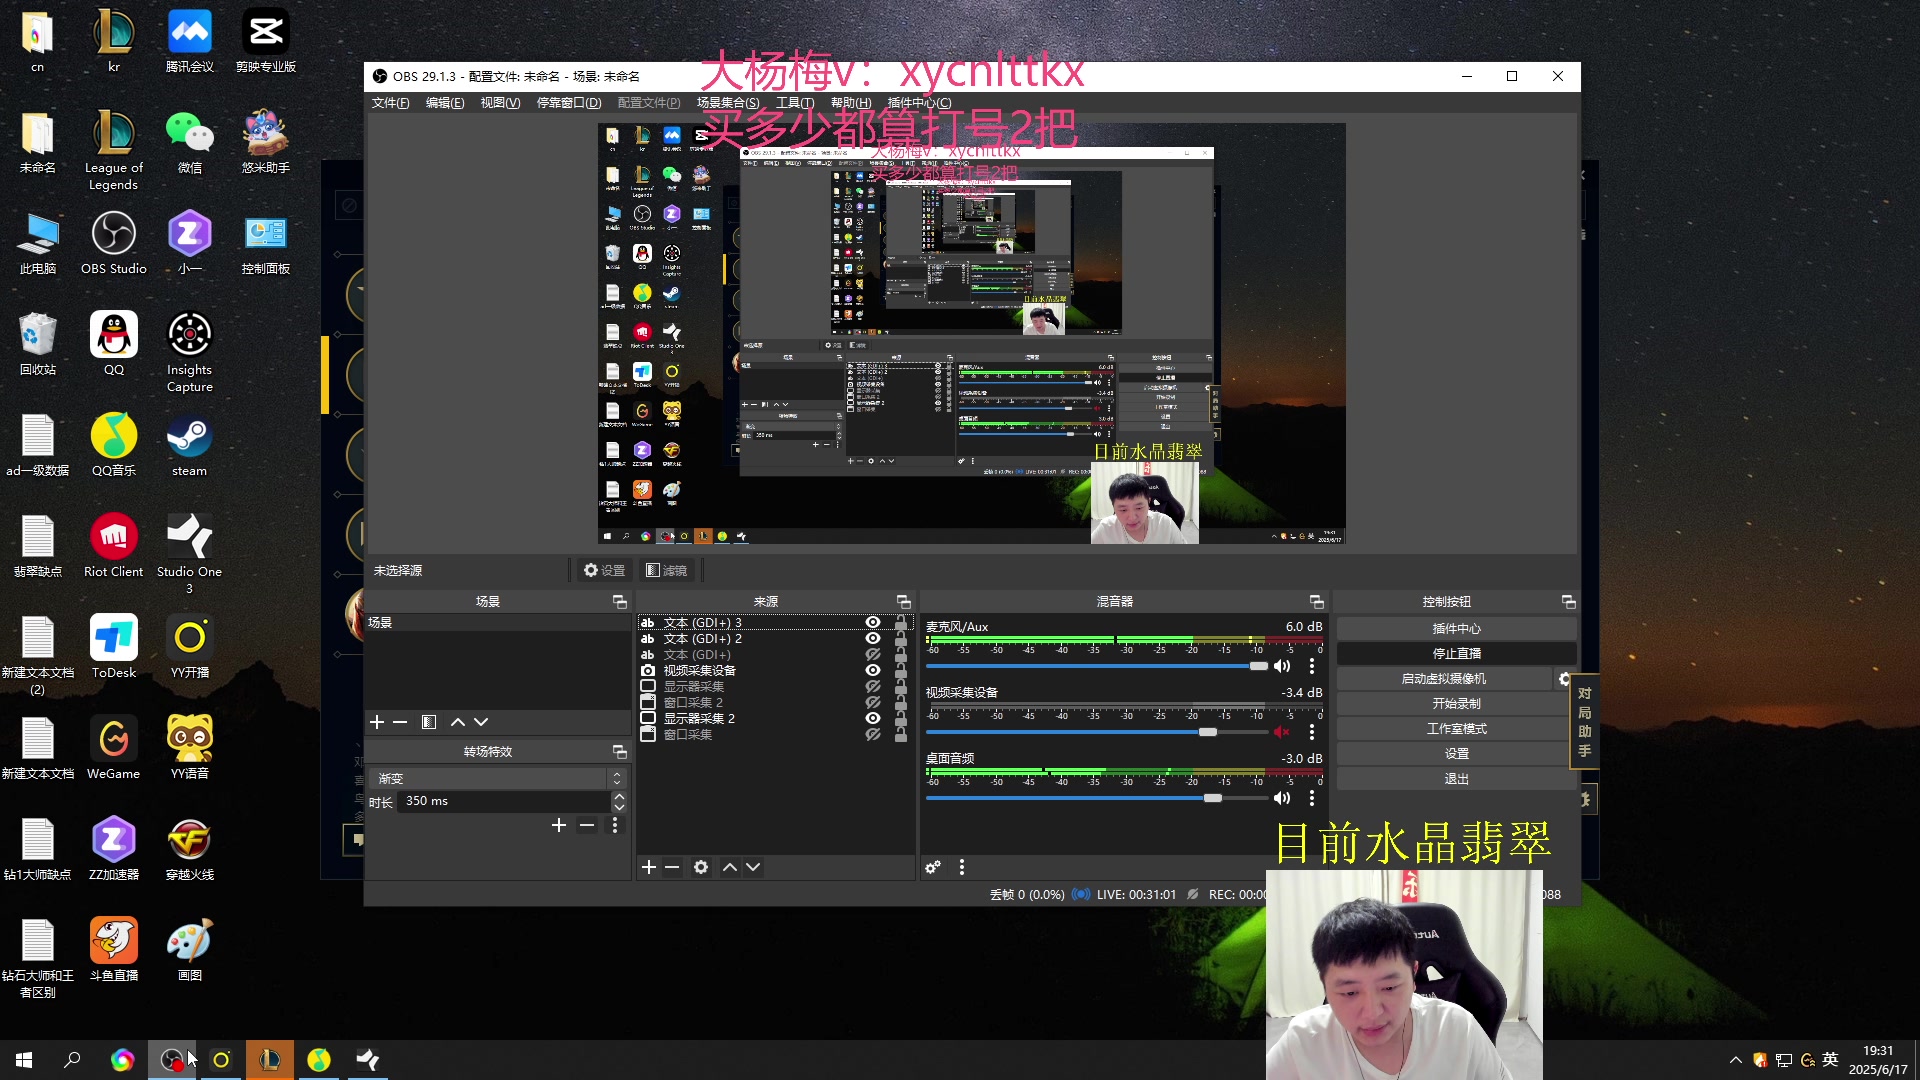Open virtual camera settings gear

point(1564,679)
